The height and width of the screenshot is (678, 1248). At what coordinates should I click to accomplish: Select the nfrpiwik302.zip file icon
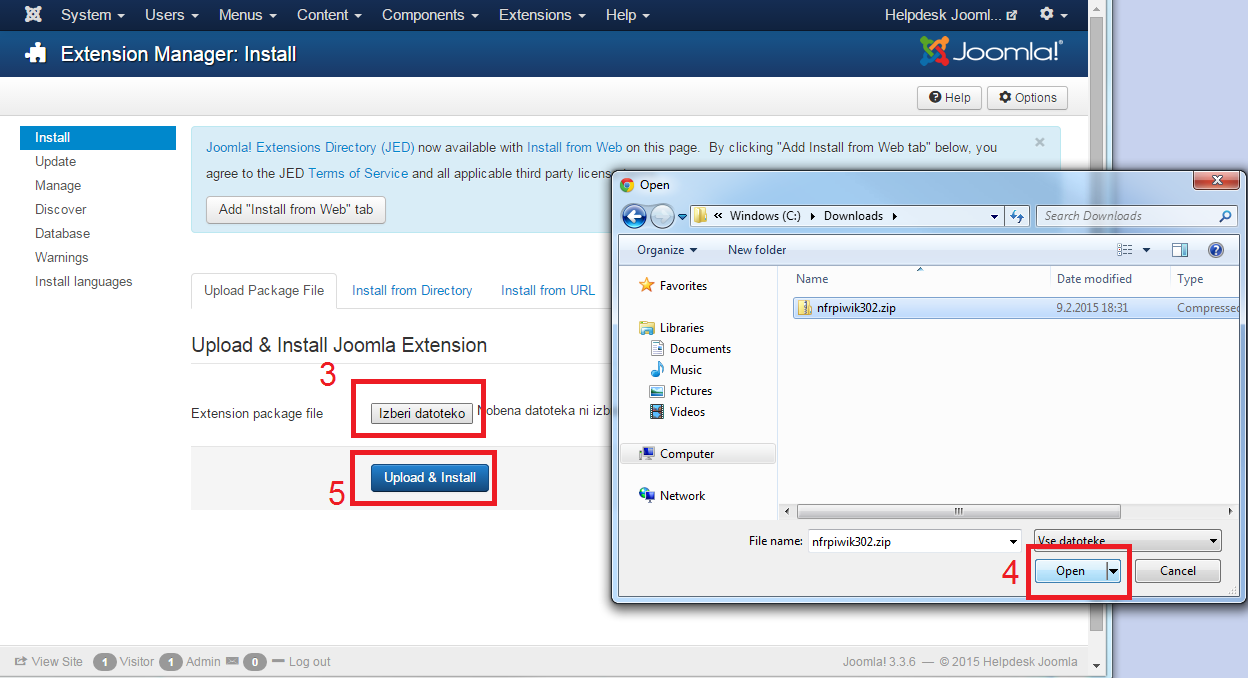click(803, 308)
